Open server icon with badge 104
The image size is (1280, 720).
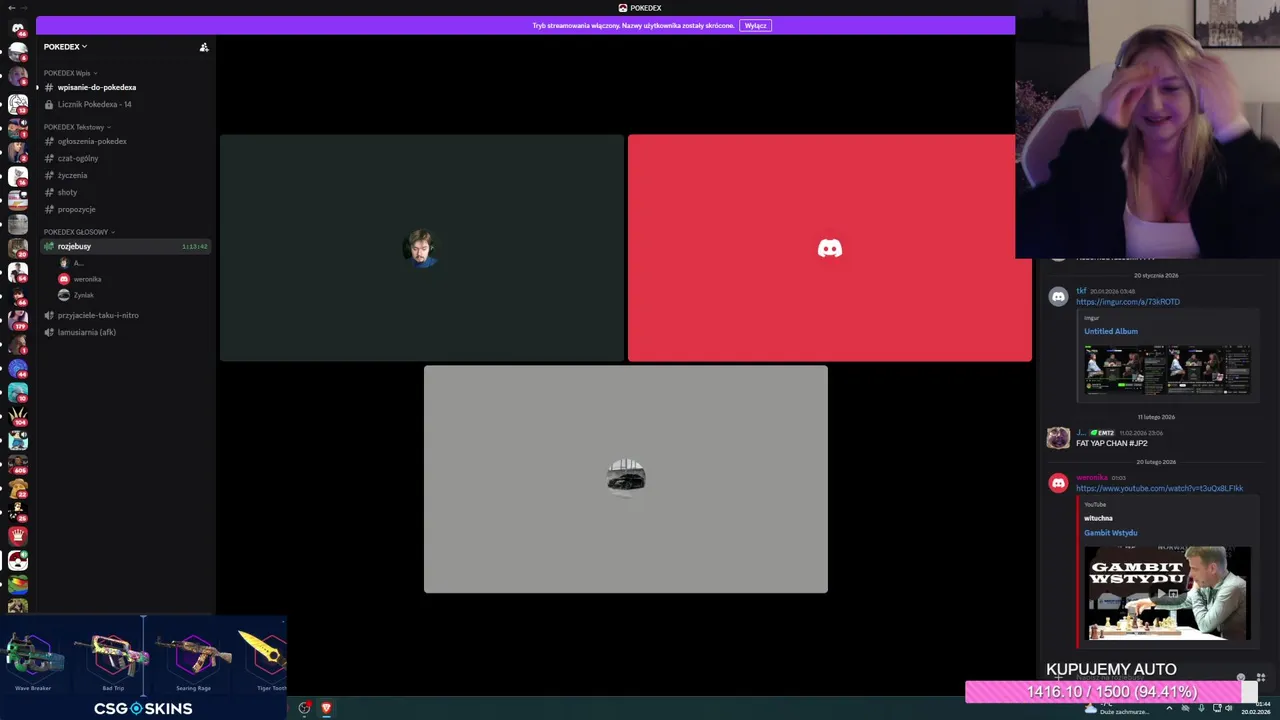(x=18, y=416)
